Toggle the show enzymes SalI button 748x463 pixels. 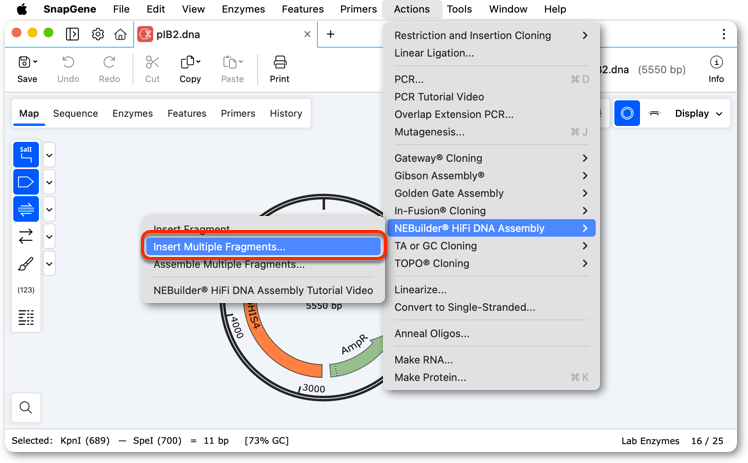click(x=26, y=155)
